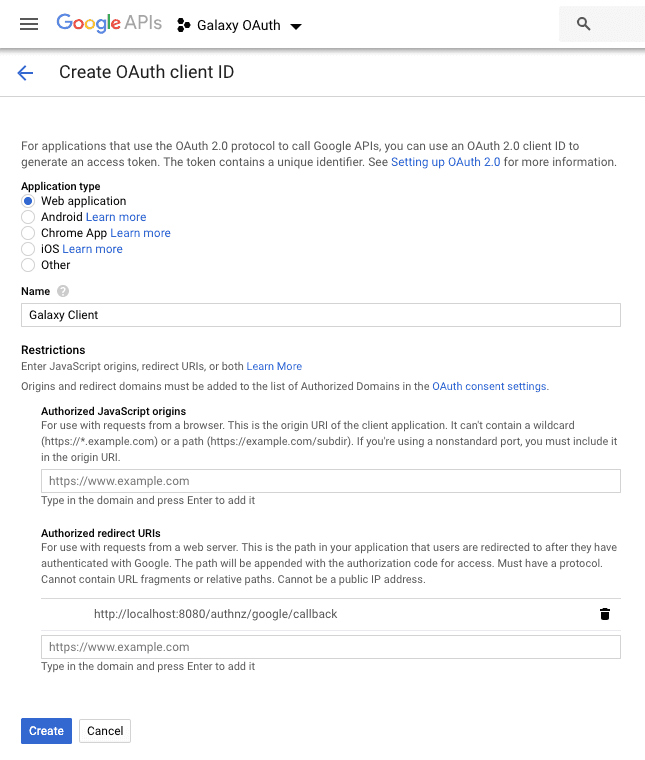Open the Setting up OAuth 2.0 link
The width and height of the screenshot is (645, 760).
tap(445, 162)
